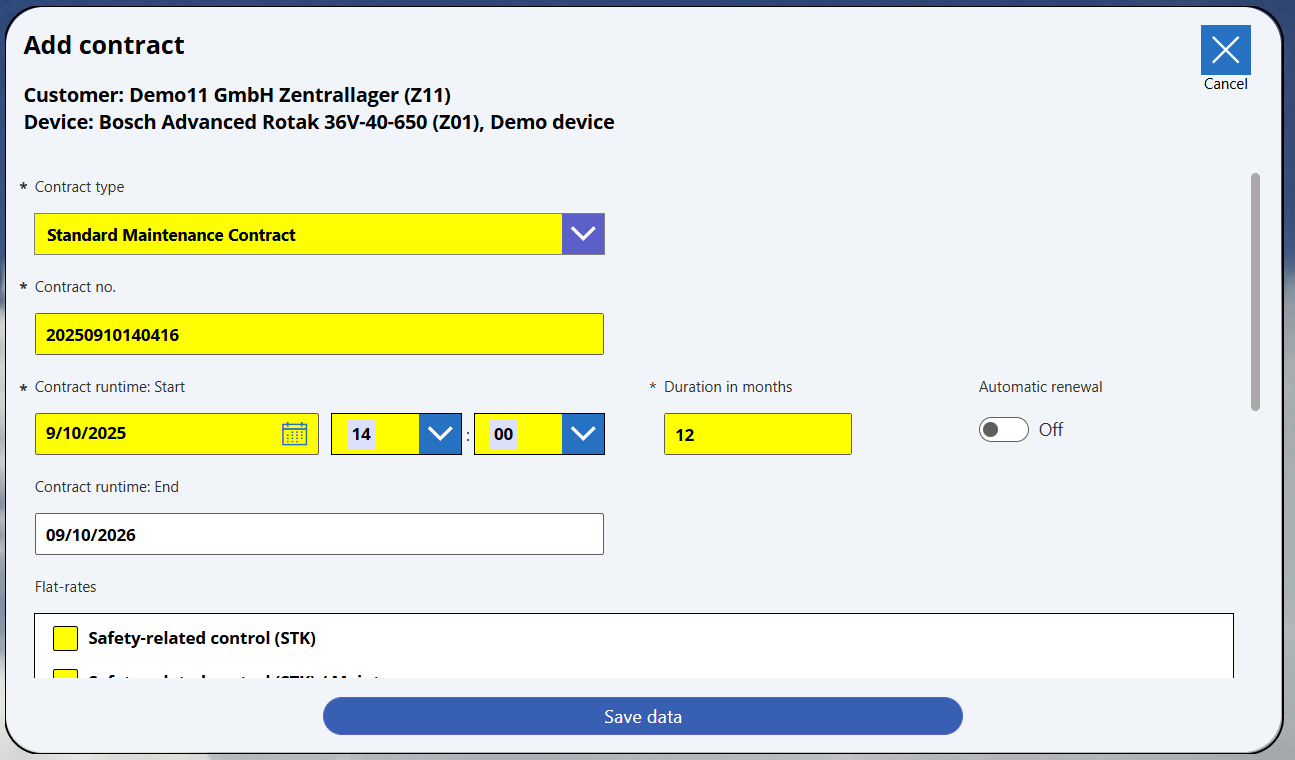1295x760 pixels.
Task: Click the Standard Maintenance Contract selection box
Action: (298, 234)
